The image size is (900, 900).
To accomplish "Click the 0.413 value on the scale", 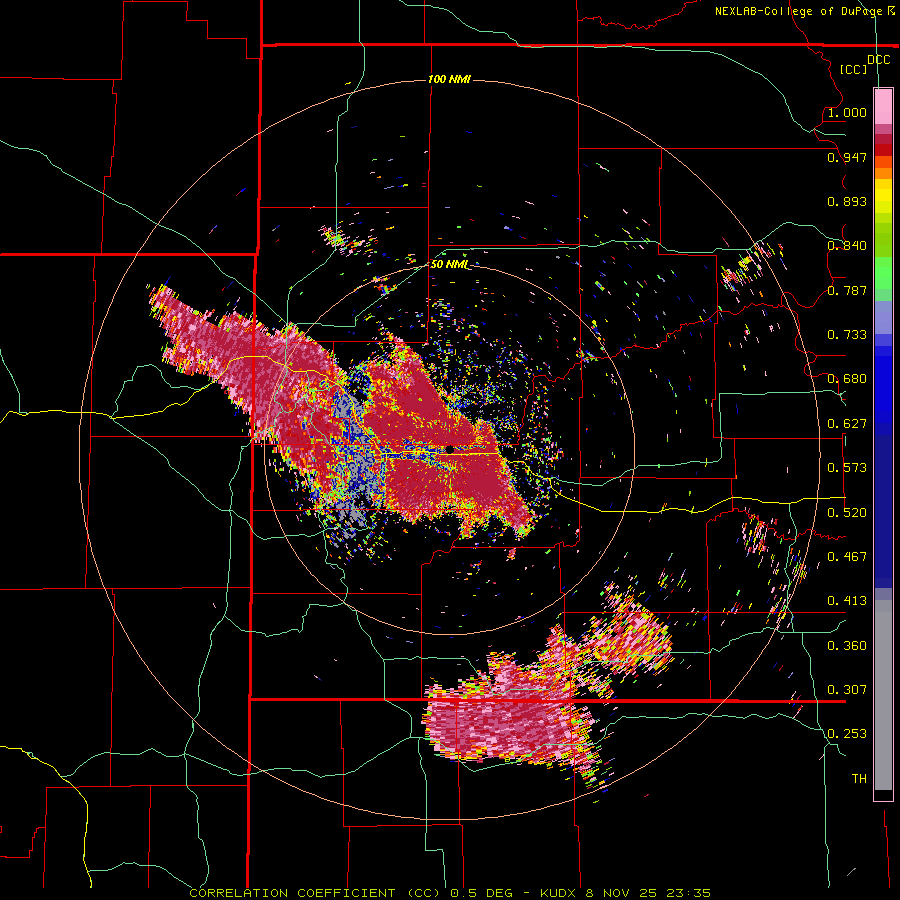I will [x=847, y=601].
